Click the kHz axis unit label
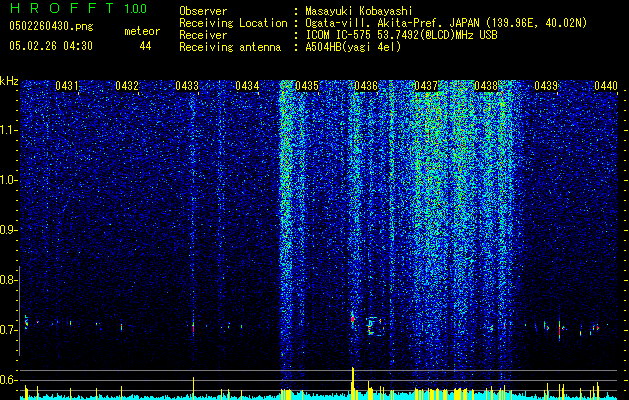The width and height of the screenshot is (629, 400). tap(9, 81)
